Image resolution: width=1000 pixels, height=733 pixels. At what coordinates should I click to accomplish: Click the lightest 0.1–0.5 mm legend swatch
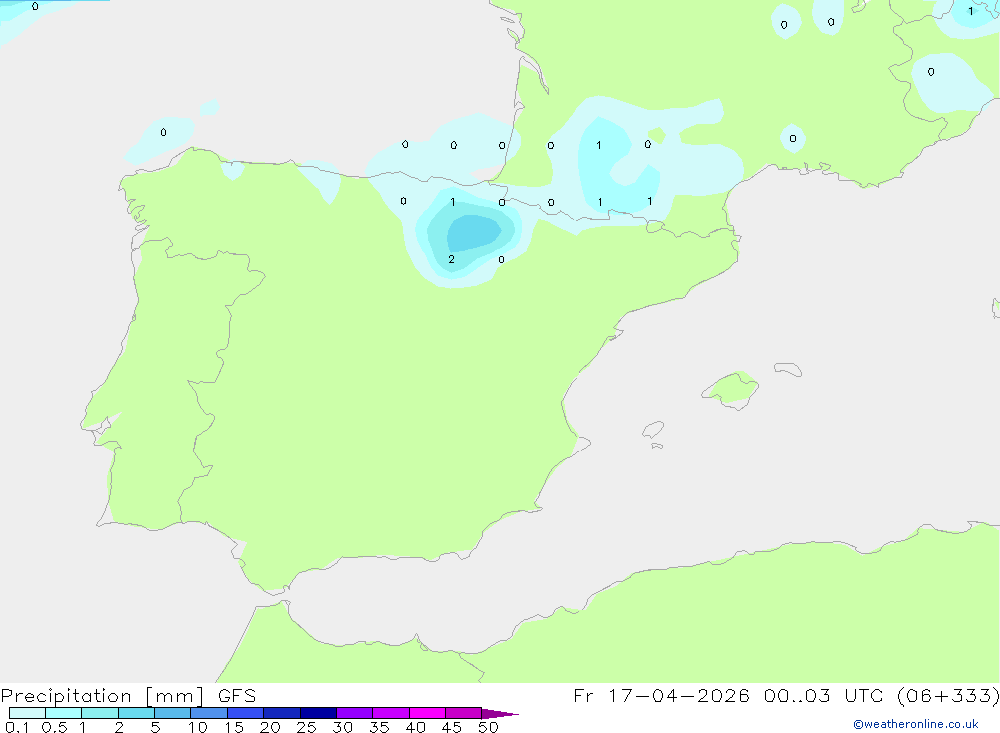click(27, 713)
